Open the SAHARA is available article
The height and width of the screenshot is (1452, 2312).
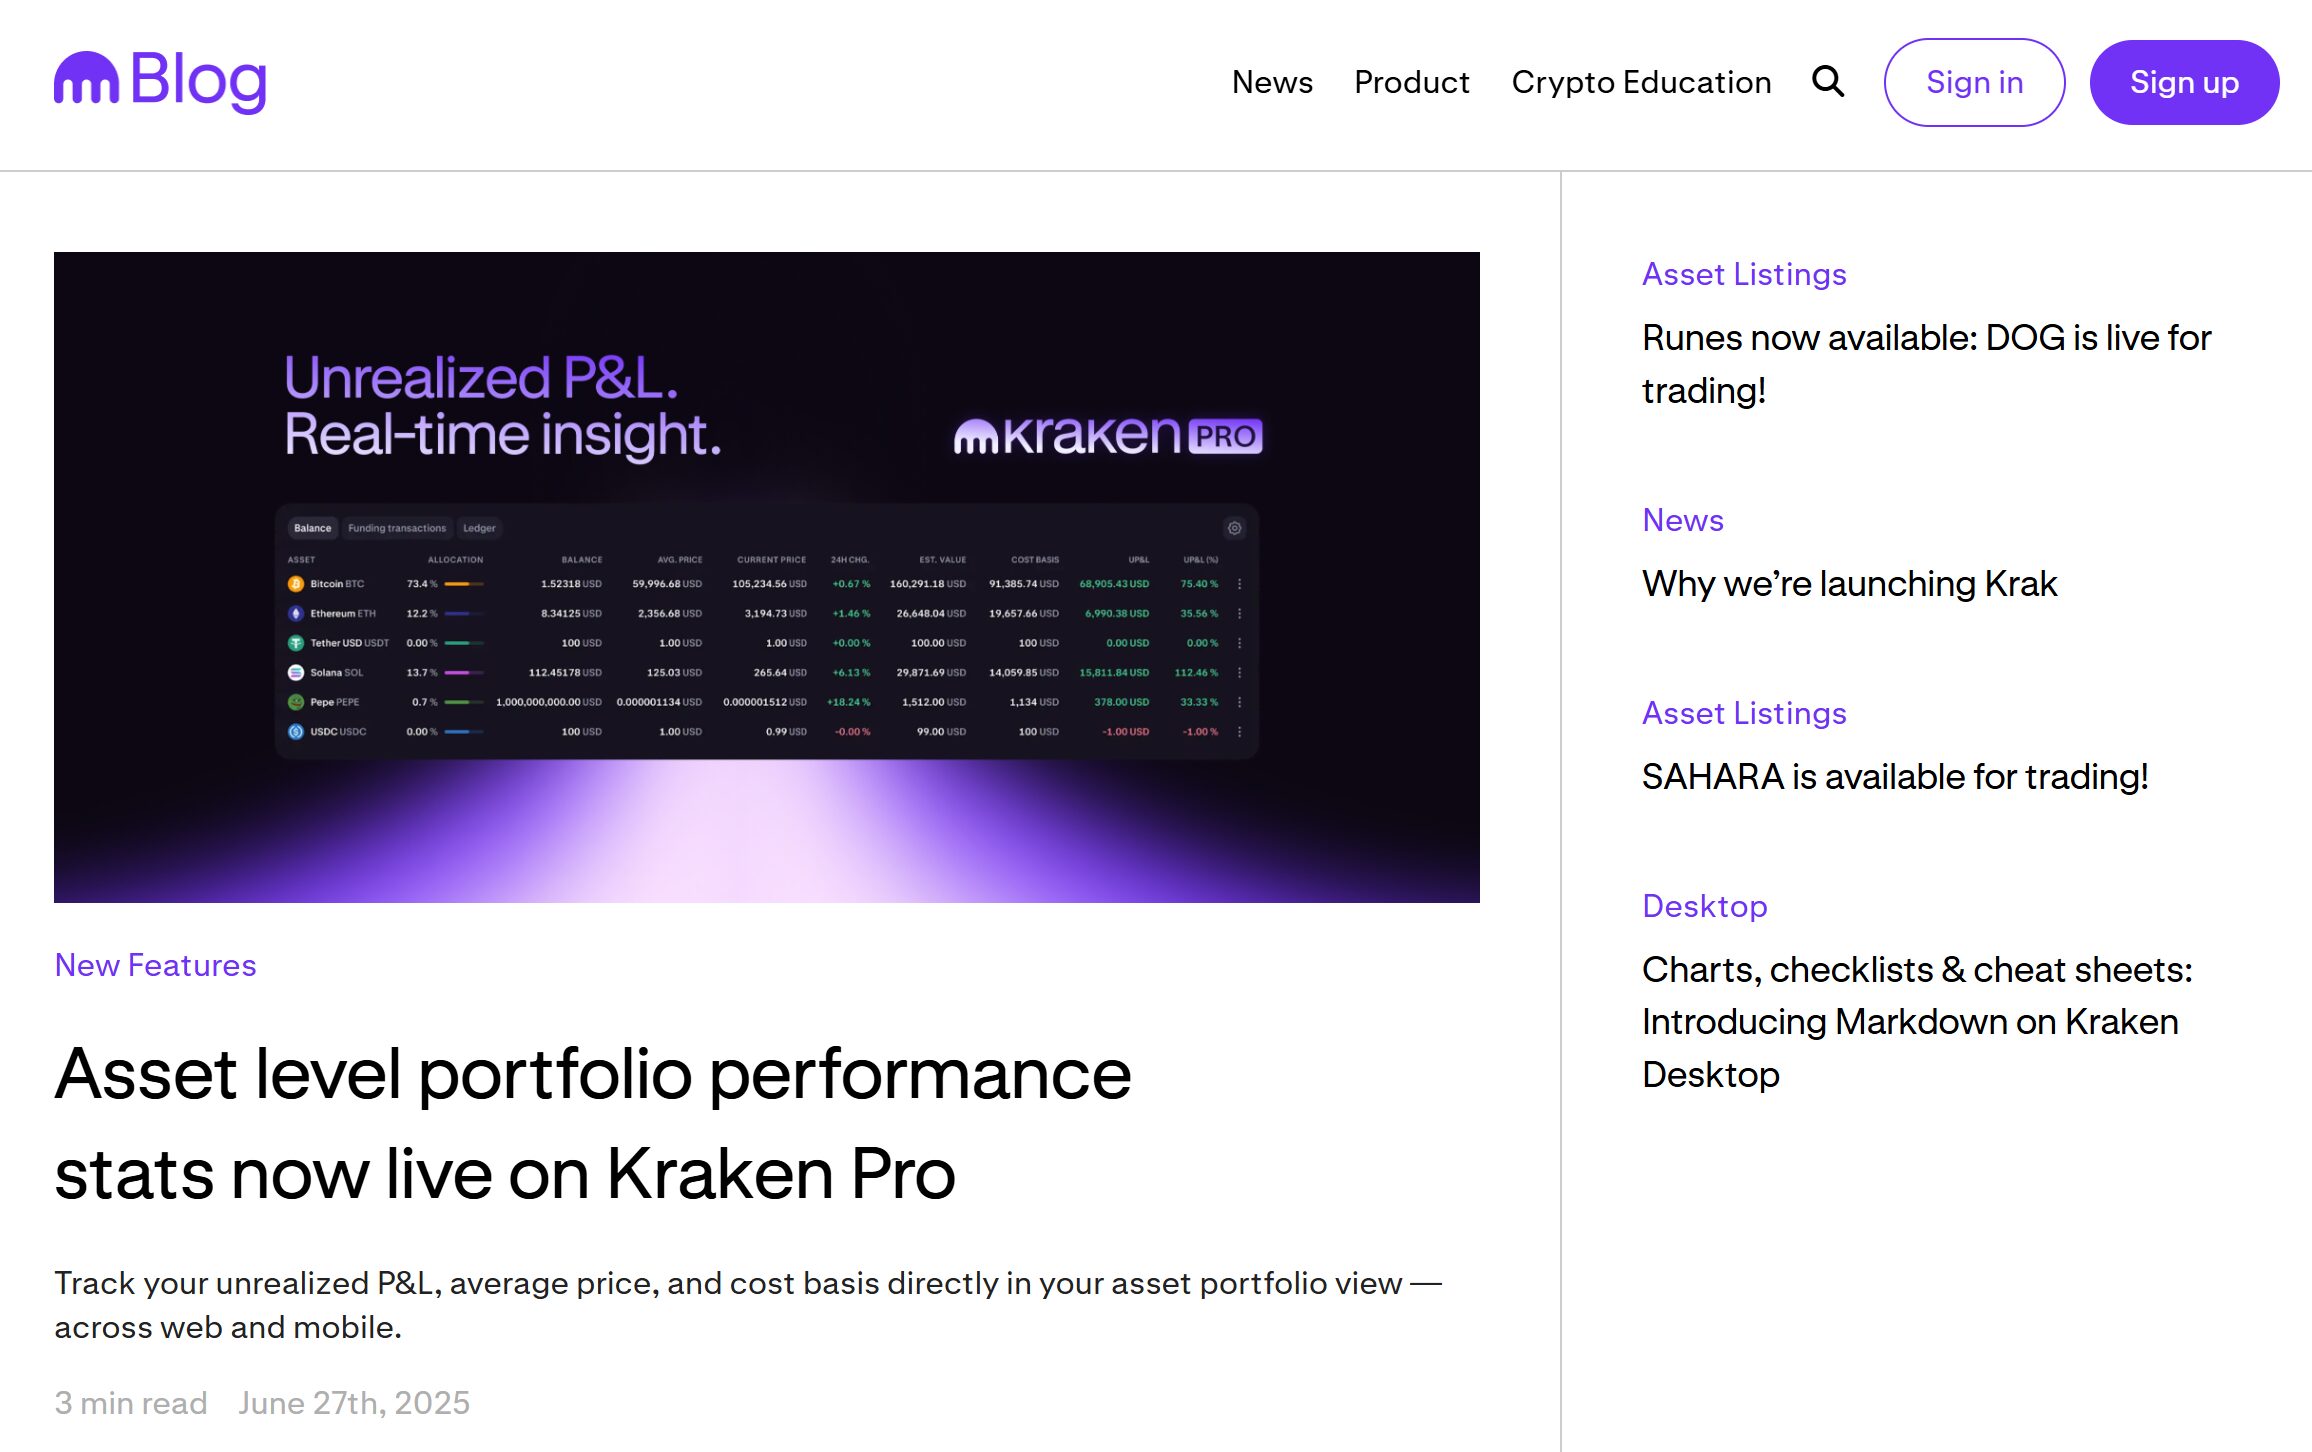coord(1894,777)
